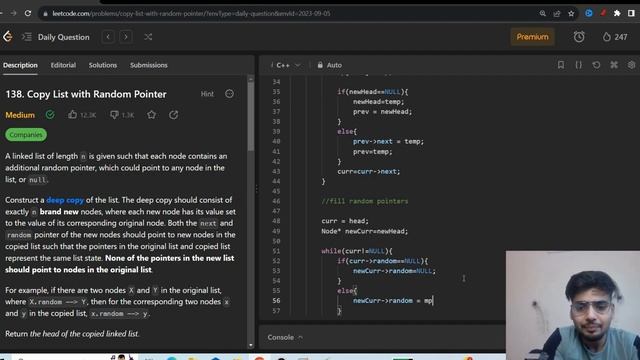Open browser zoom magnifier icon

pyautogui.click(x=542, y=13)
